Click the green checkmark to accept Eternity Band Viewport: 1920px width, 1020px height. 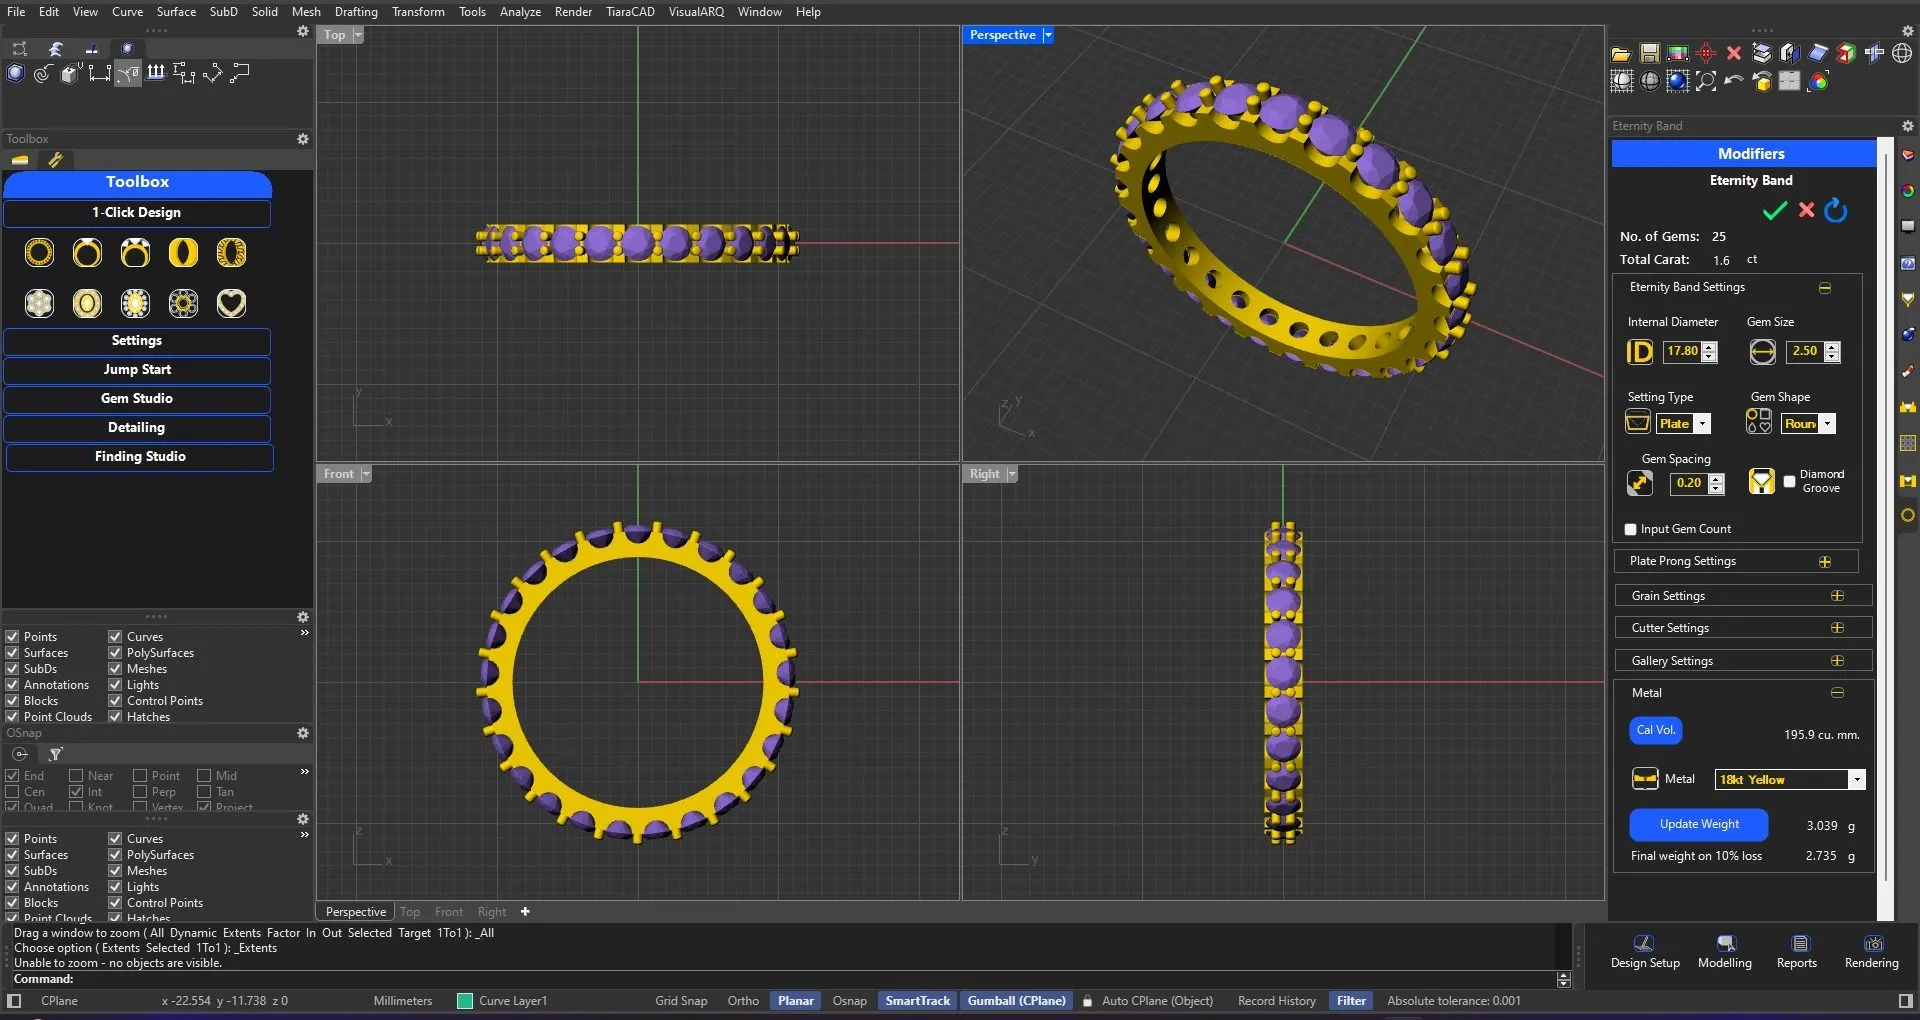click(1774, 211)
